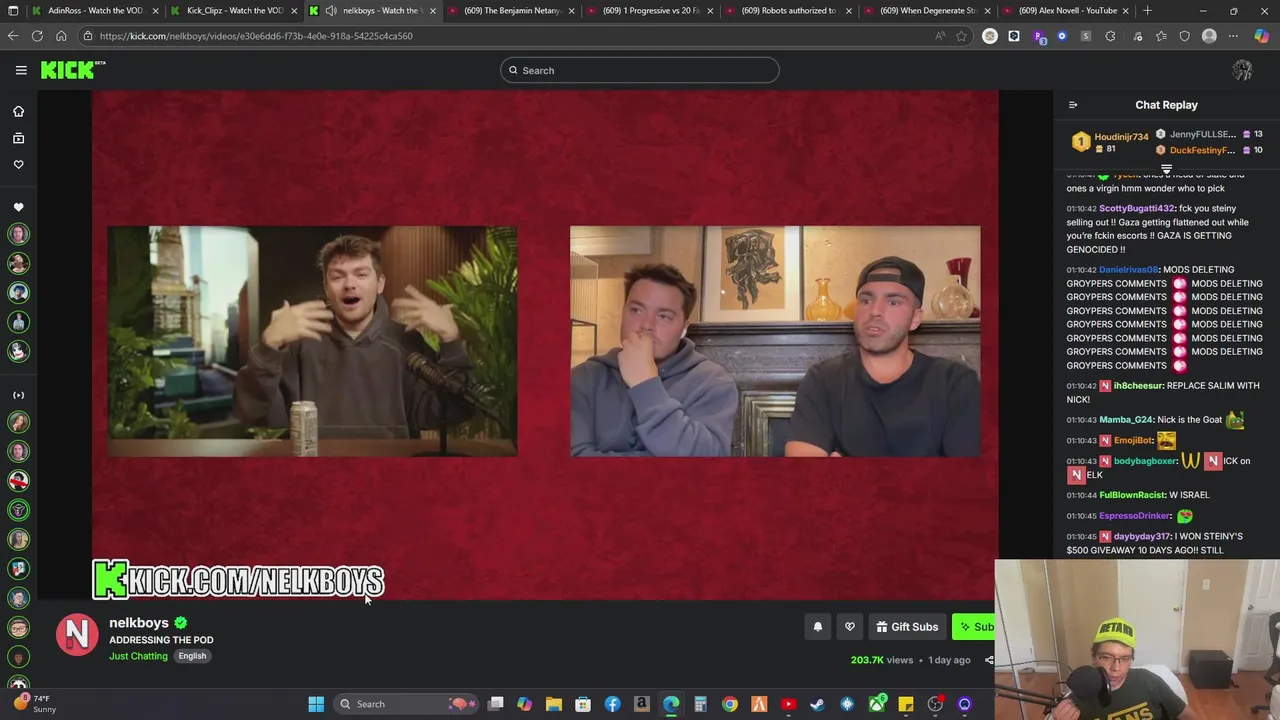This screenshot has width=1280, height=720.
Task: Switch to Robots authorized tab
Action: point(787,11)
